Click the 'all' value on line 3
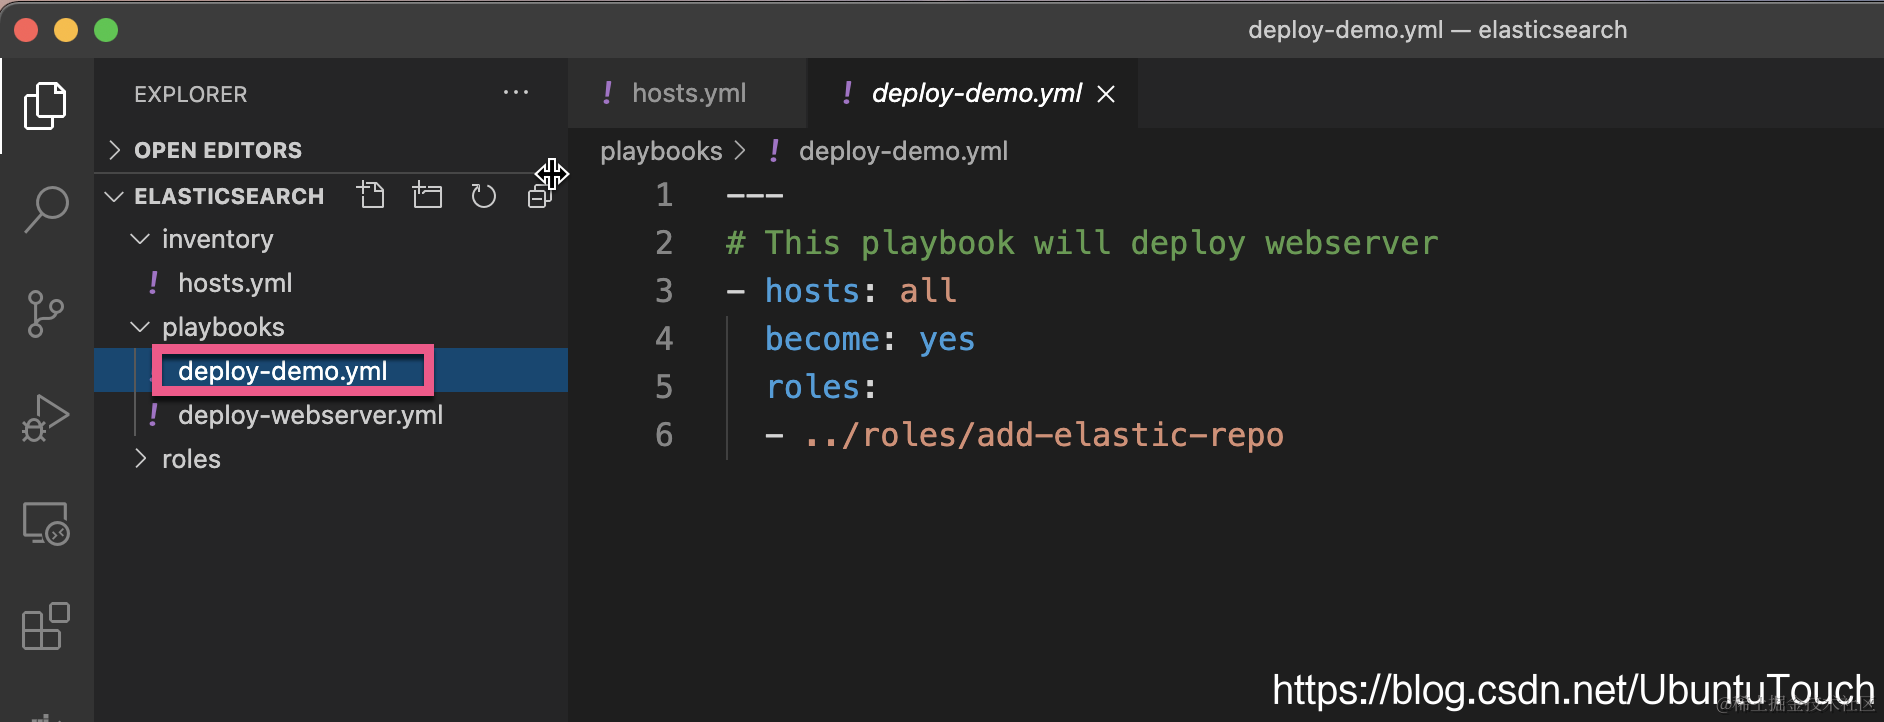 coord(928,291)
